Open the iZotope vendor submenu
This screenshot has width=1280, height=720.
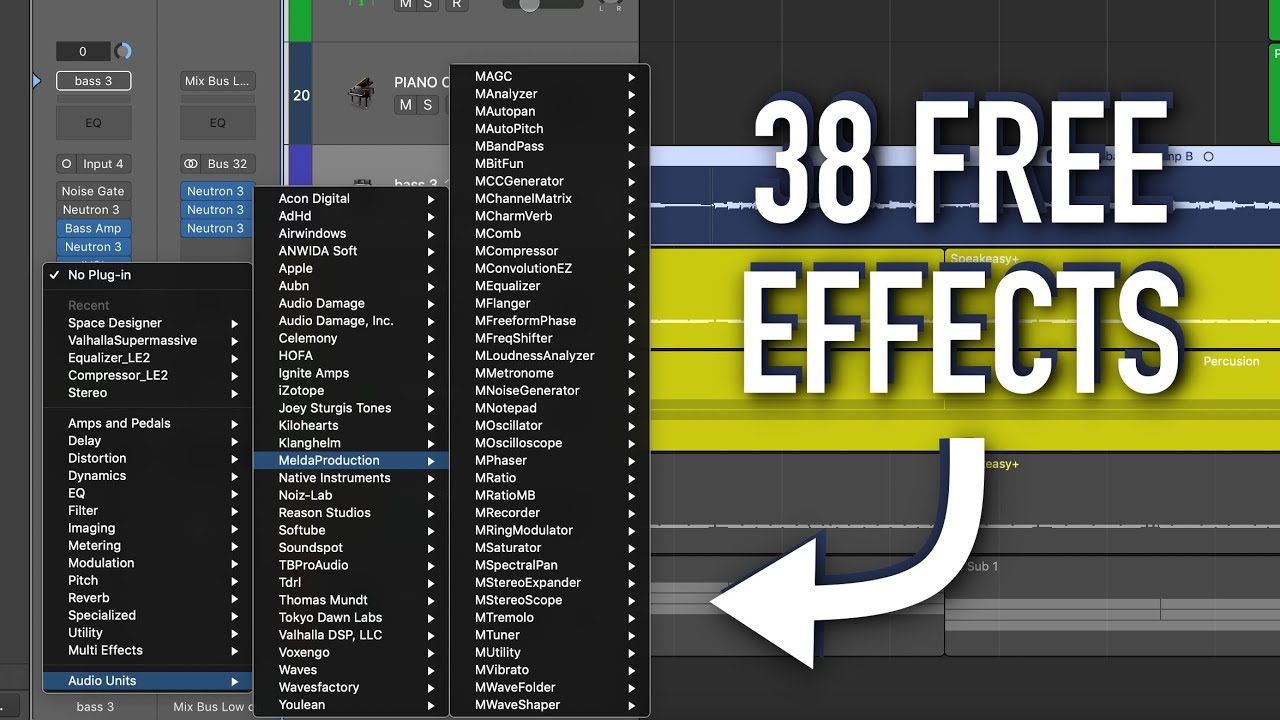(351, 391)
